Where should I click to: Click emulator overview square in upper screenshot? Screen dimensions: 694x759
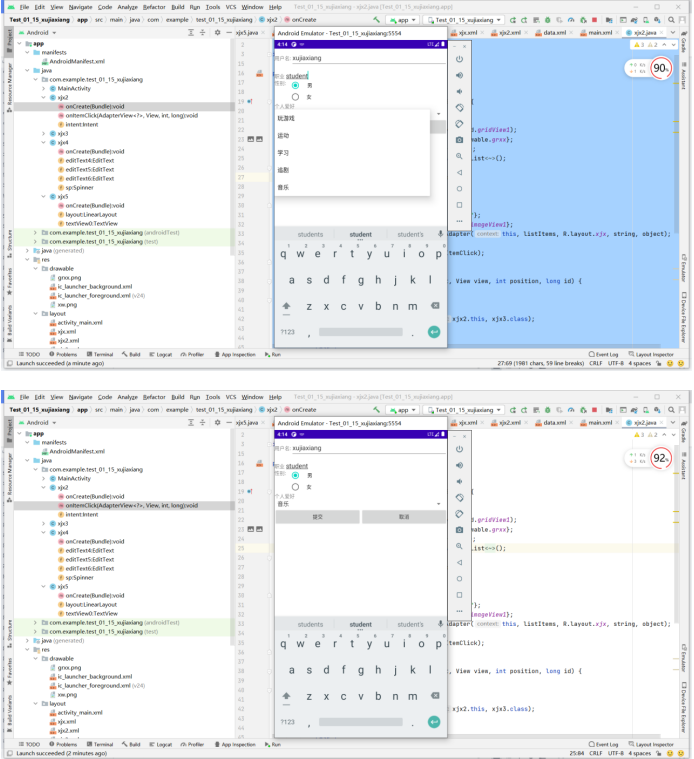[x=459, y=205]
